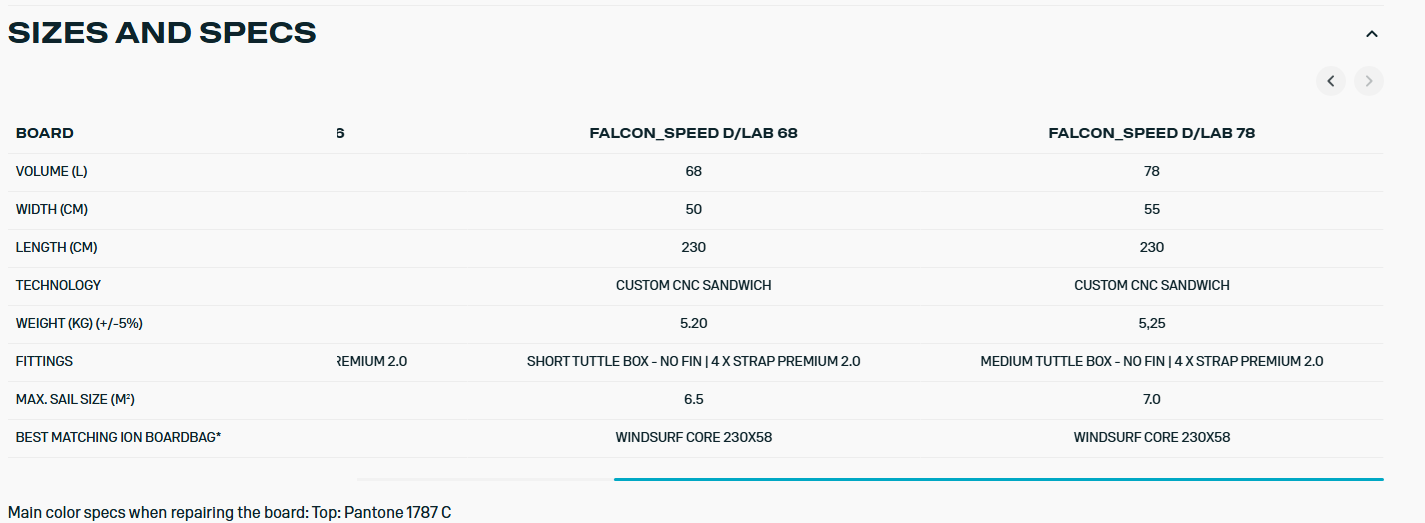Click the 7.0 max sail size value

[x=1151, y=399]
